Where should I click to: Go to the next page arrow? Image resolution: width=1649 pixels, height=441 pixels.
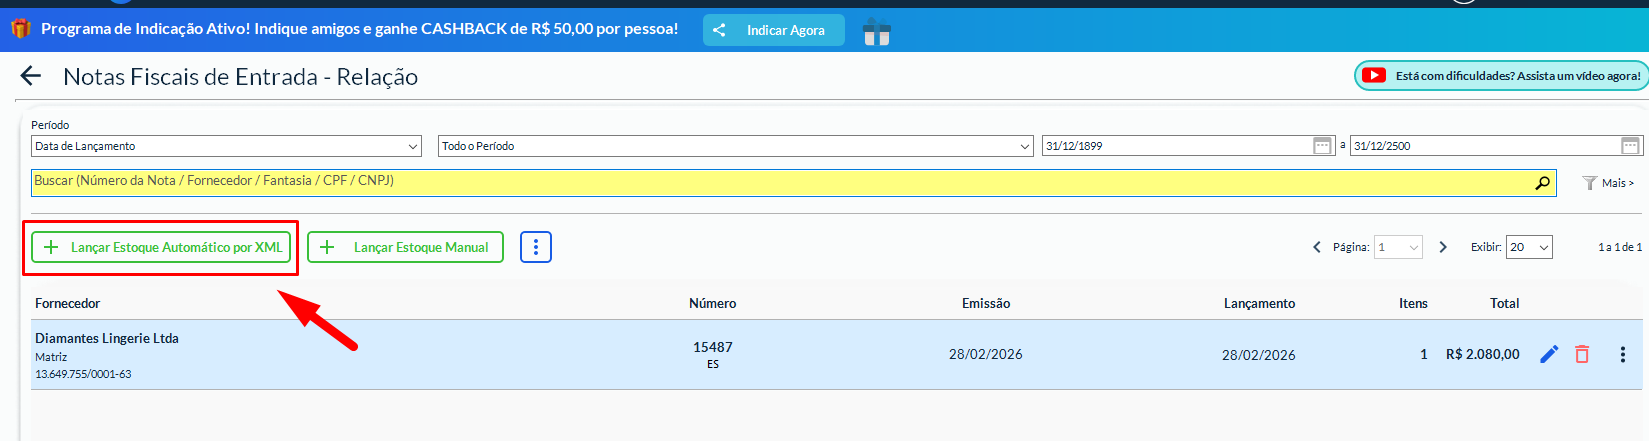click(1443, 247)
